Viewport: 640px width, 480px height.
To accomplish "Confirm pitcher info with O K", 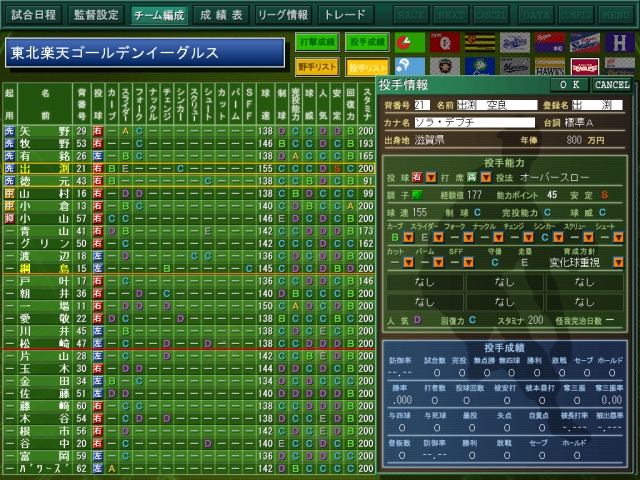I will click(x=569, y=84).
